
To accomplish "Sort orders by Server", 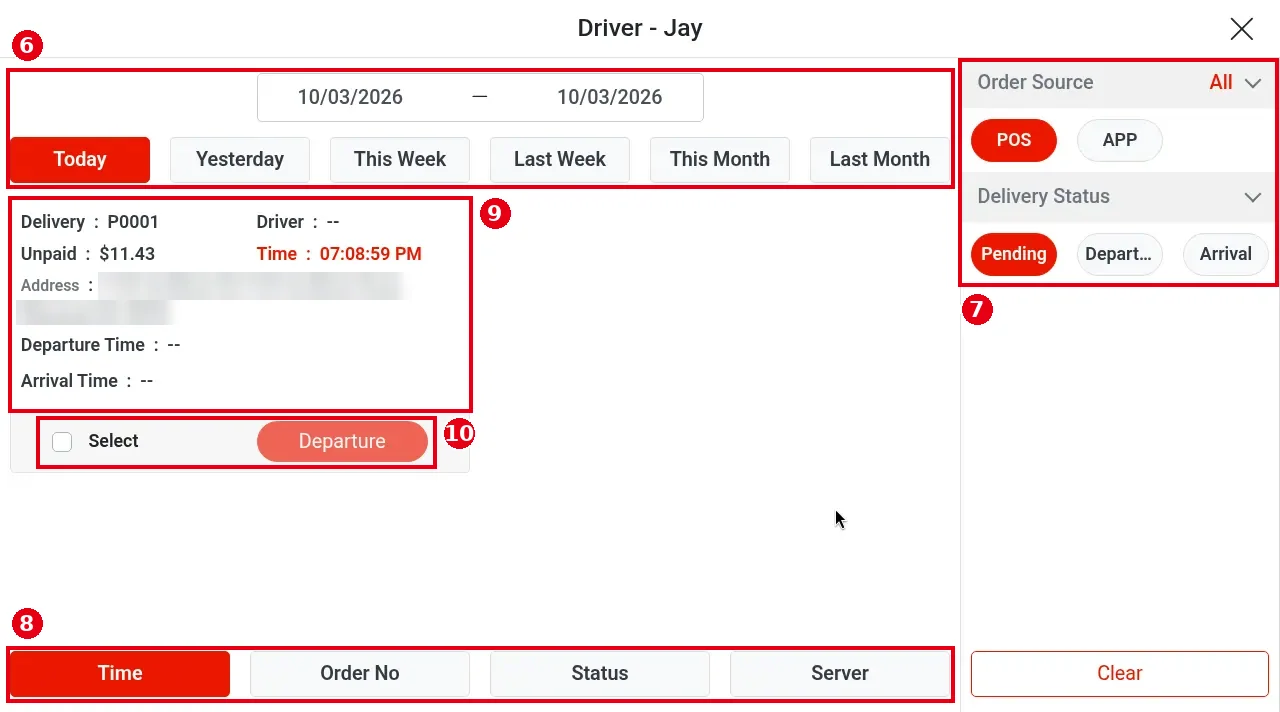I will pyautogui.click(x=840, y=674).
